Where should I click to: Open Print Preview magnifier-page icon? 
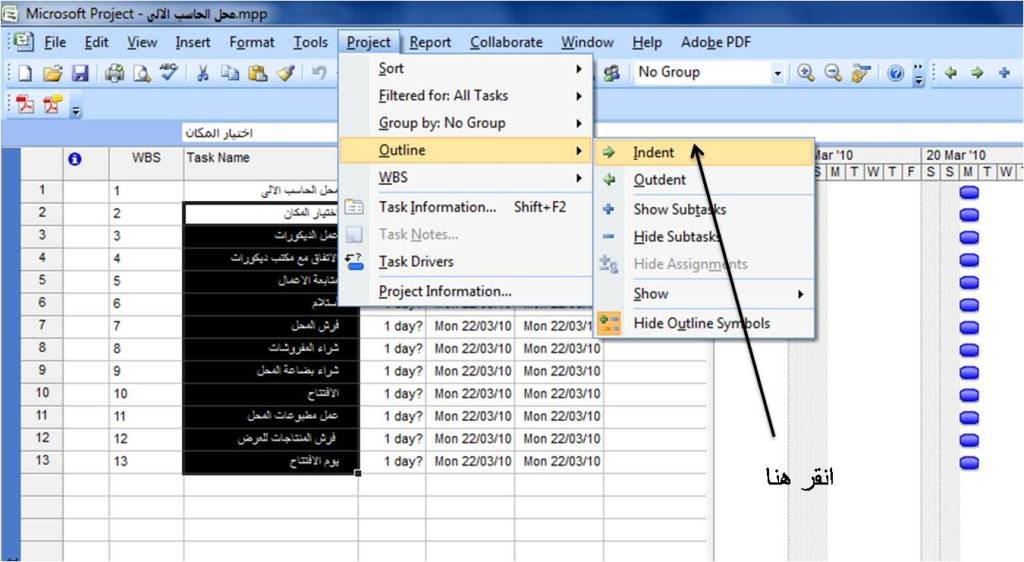click(x=142, y=73)
